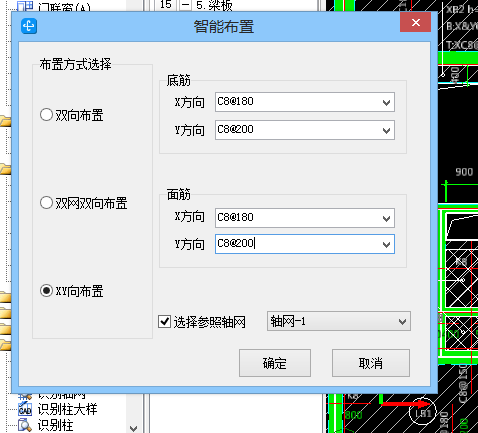Click the 识别柱大样 CAD icon
Image resolution: width=478 pixels, height=433 pixels.
(x=25, y=409)
